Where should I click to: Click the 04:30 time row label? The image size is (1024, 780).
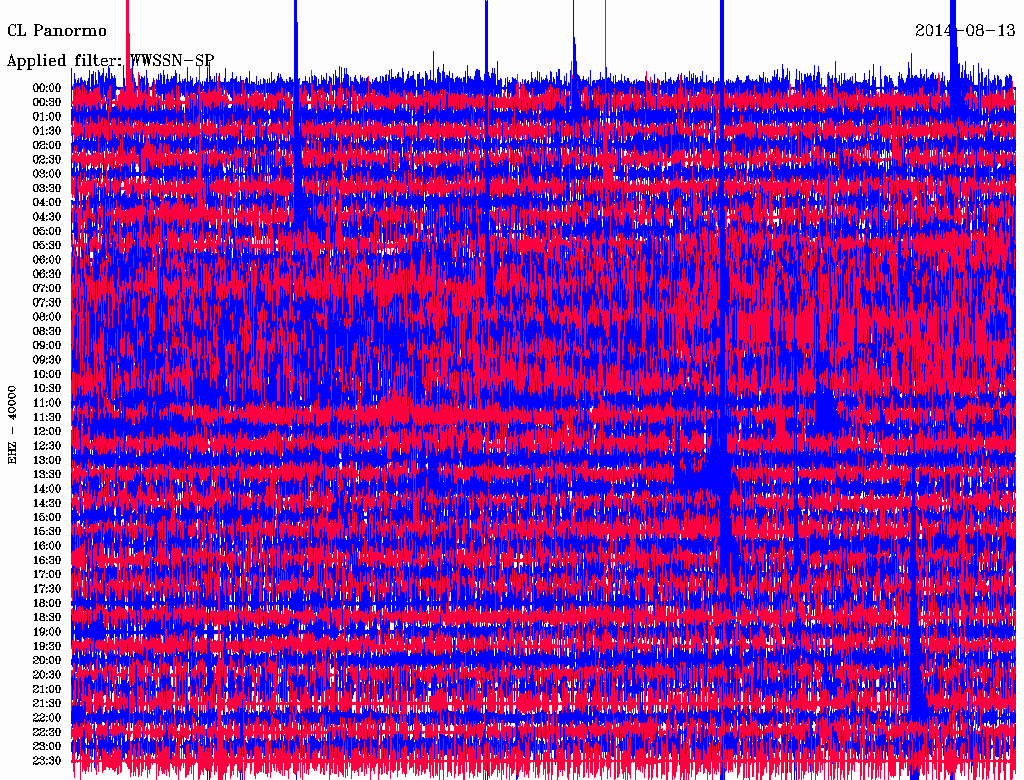point(47,217)
